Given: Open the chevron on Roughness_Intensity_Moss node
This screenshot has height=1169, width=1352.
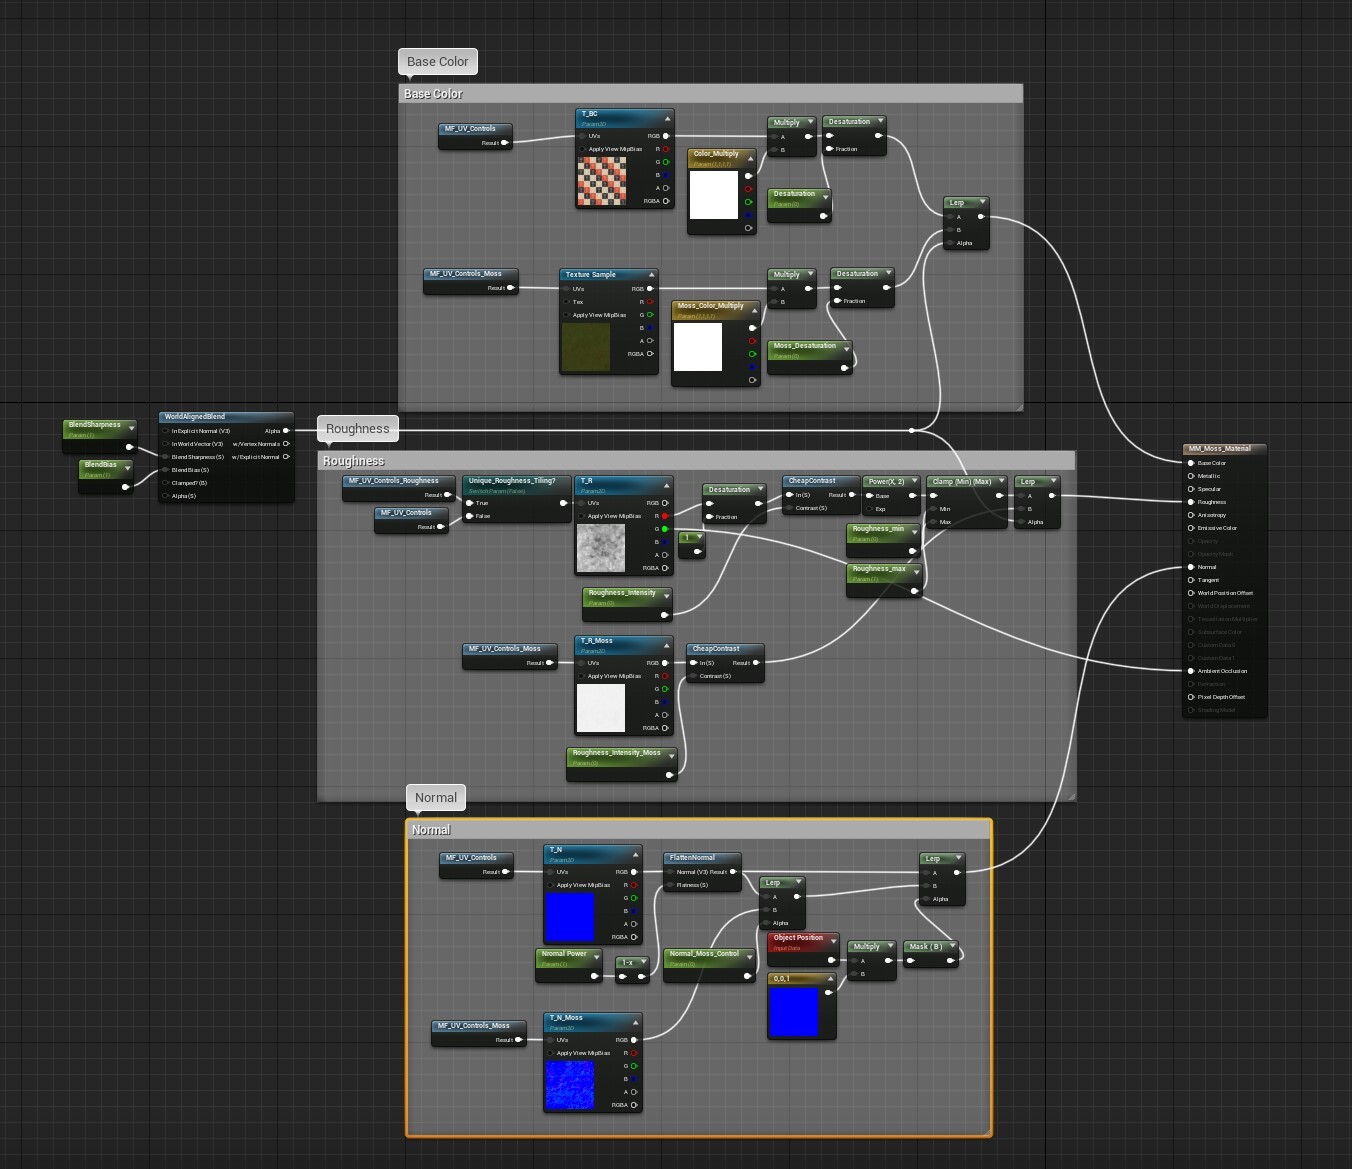Looking at the screenshot, I should (670, 756).
